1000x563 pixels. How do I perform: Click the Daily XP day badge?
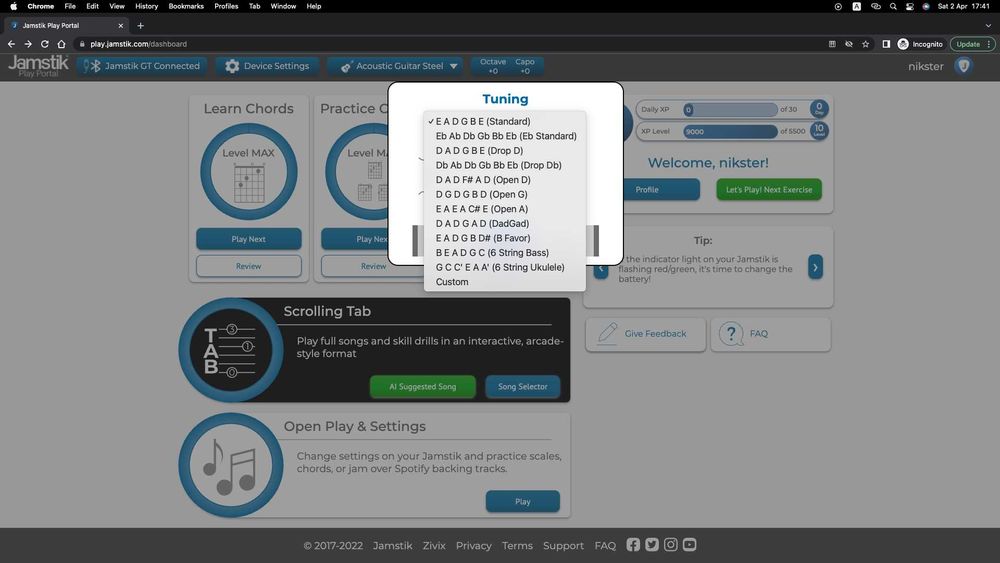819,109
